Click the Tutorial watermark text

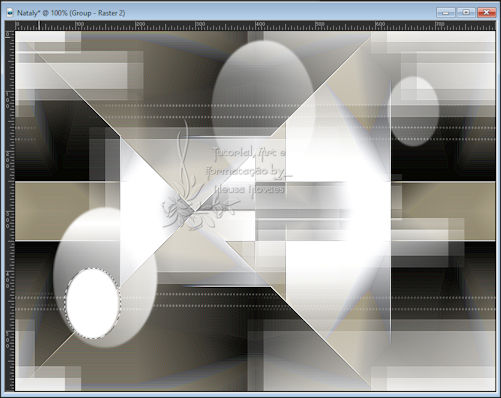click(249, 153)
